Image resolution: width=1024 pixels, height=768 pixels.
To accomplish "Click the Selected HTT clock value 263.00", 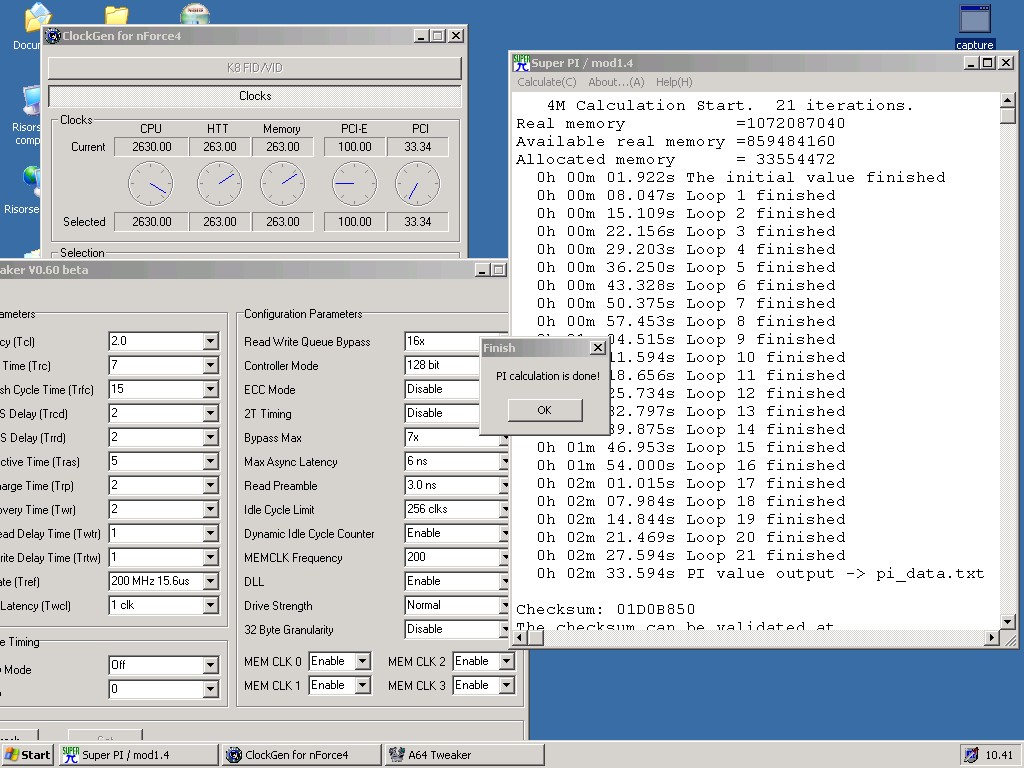I will tap(219, 222).
